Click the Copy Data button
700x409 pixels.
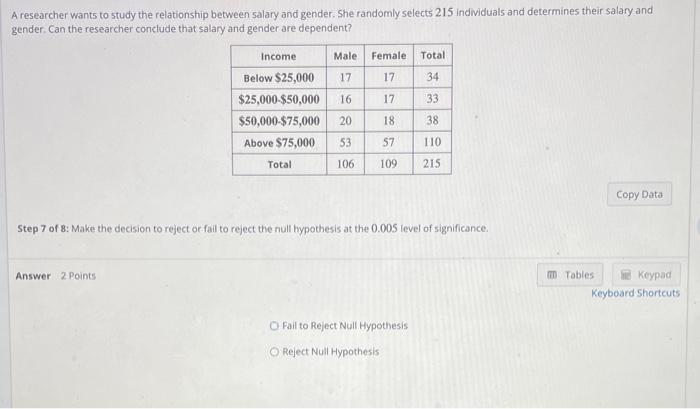click(x=639, y=194)
